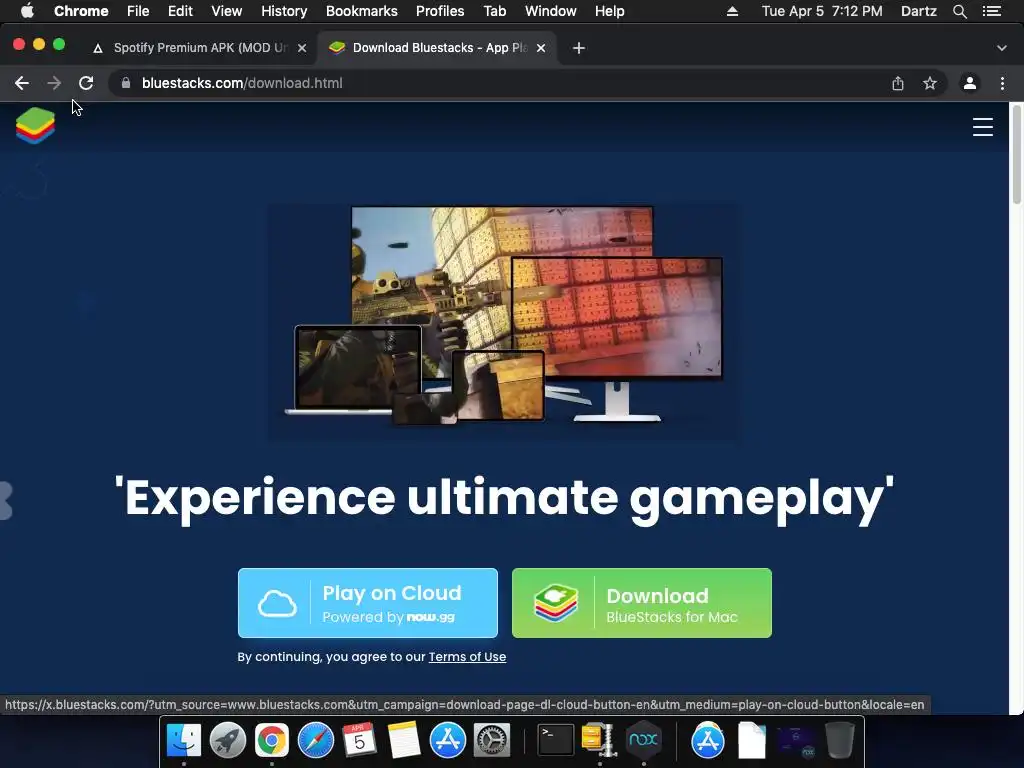The height and width of the screenshot is (768, 1024).
Task: Open Calendar from the dock
Action: point(359,740)
